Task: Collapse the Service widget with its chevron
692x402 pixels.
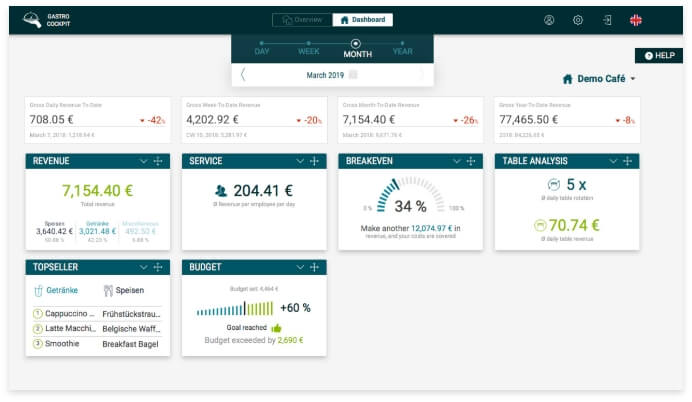Action: click(300, 161)
